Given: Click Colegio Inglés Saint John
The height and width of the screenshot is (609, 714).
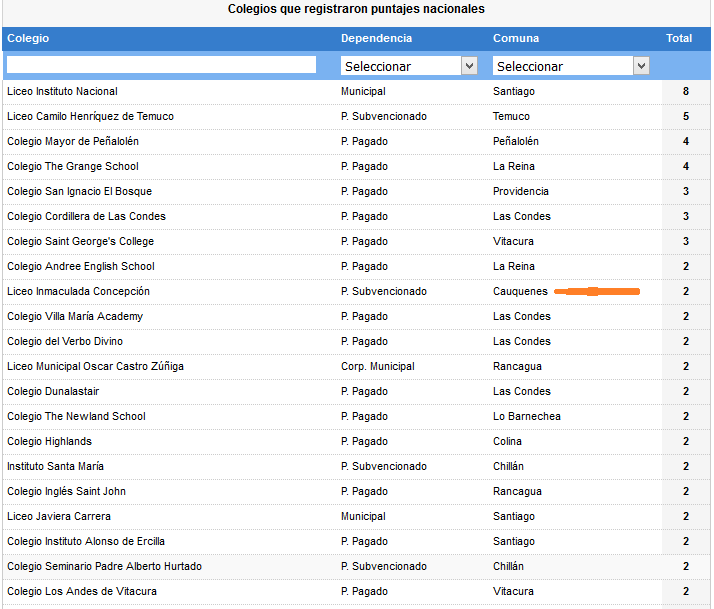Looking at the screenshot, I should [x=66, y=491].
